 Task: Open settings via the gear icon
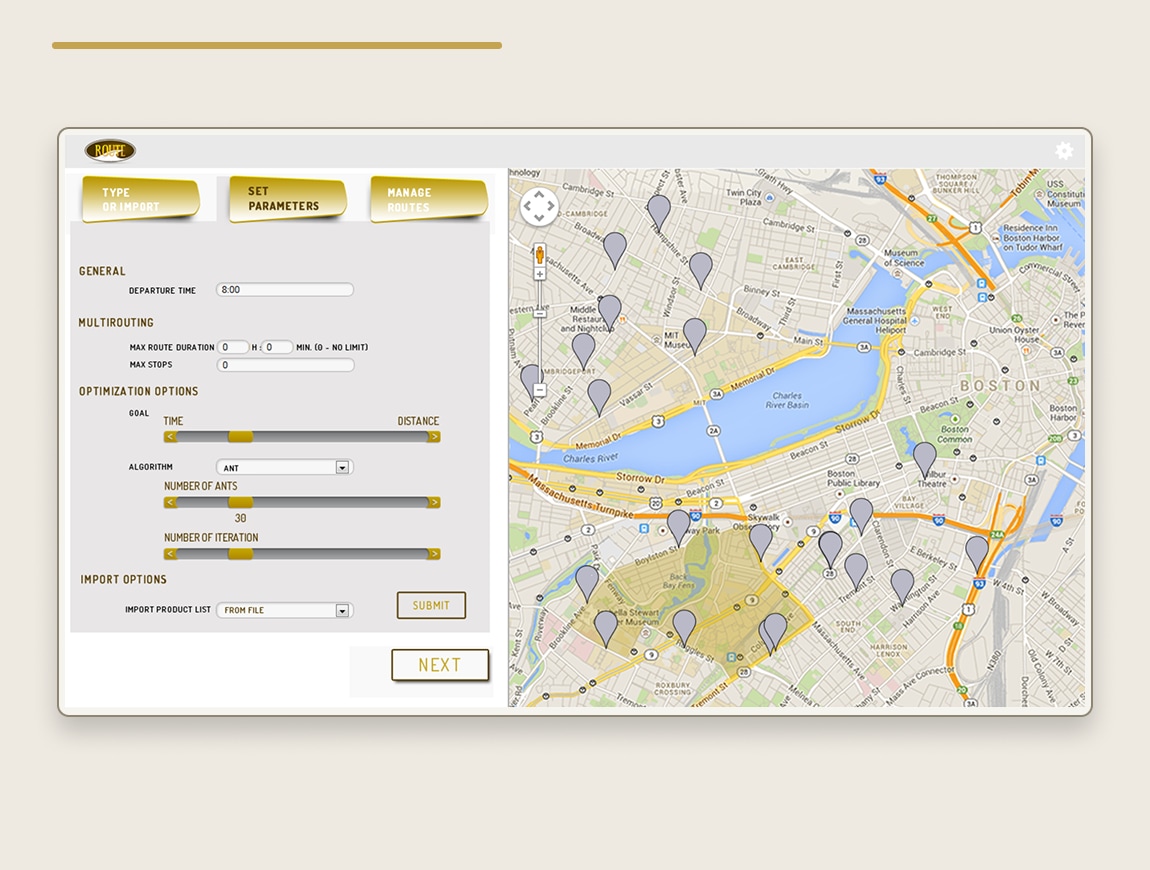pos(1063,150)
